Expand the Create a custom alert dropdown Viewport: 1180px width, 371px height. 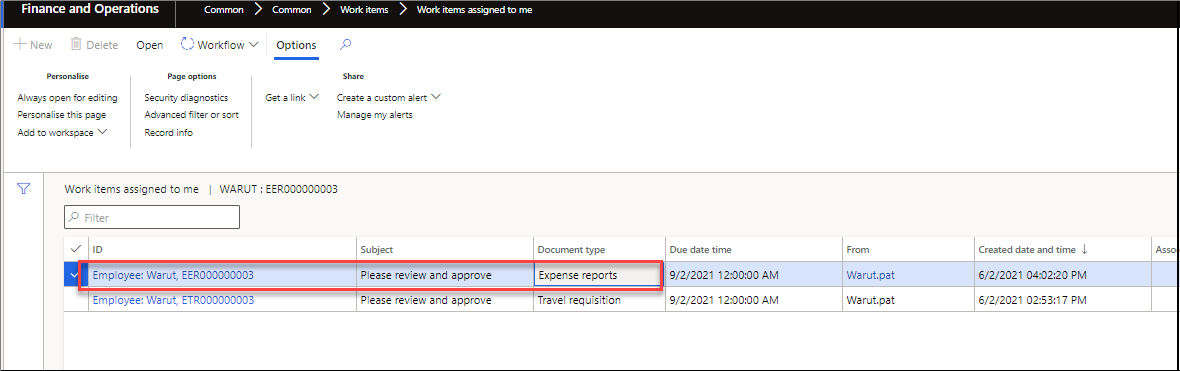pyautogui.click(x=435, y=98)
